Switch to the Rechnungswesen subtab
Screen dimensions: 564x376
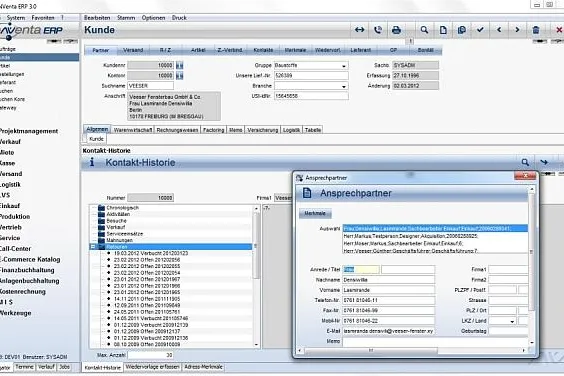177,130
